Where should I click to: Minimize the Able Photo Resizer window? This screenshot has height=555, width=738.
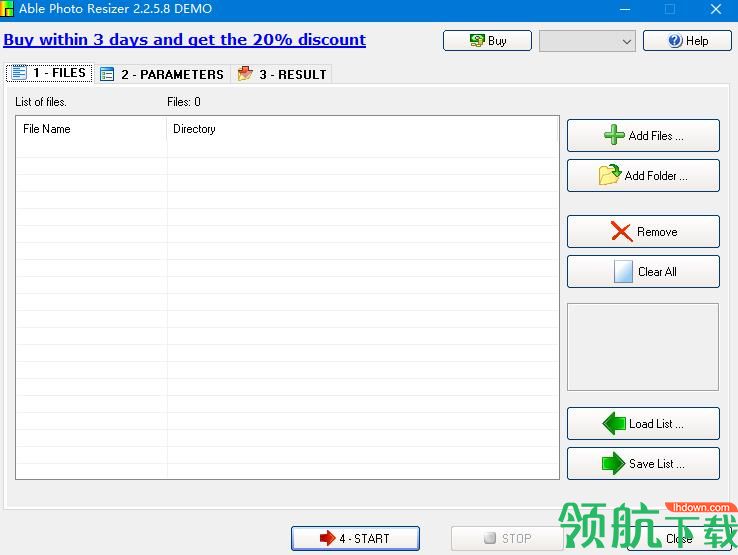[625, 9]
